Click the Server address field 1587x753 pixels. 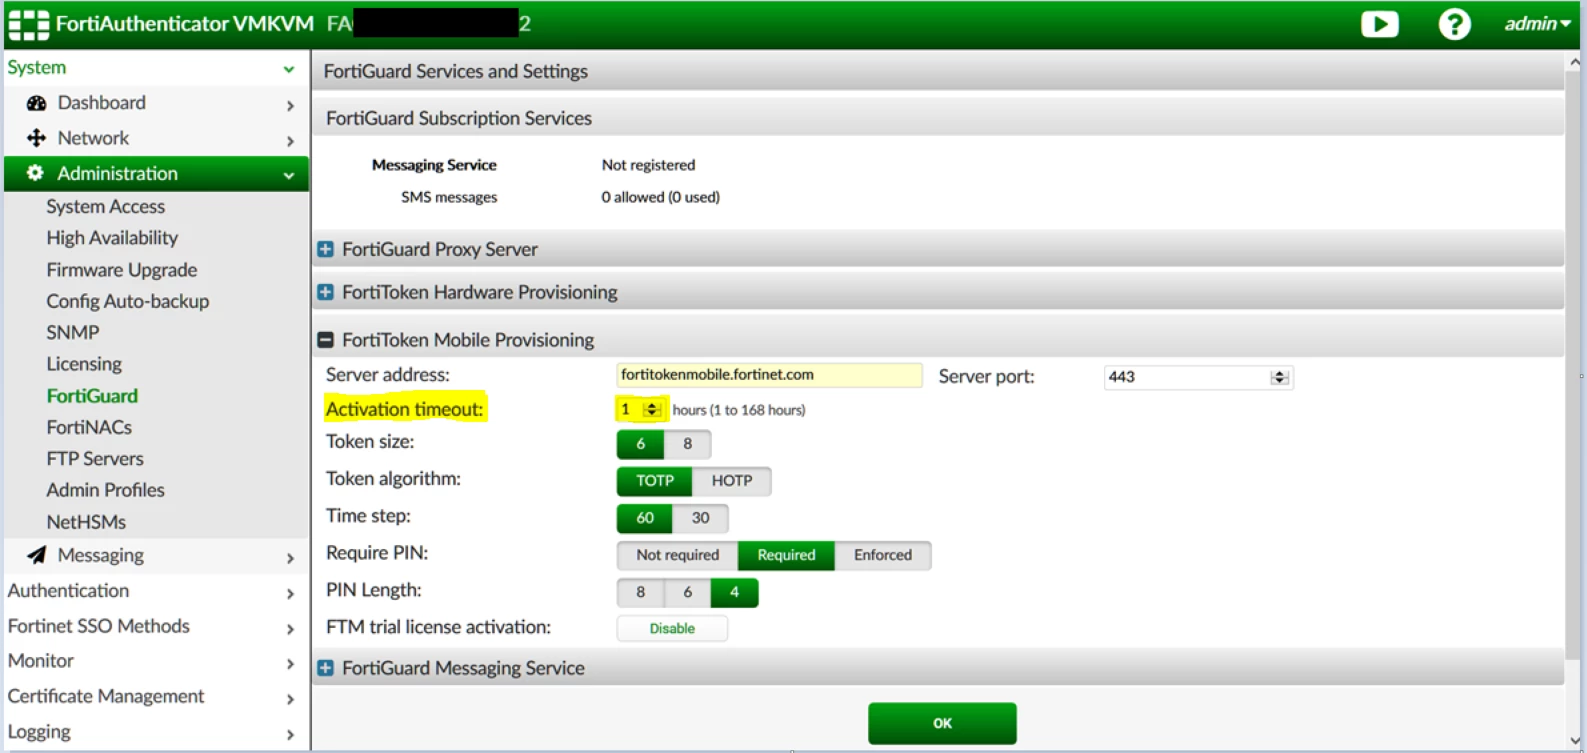(x=769, y=375)
